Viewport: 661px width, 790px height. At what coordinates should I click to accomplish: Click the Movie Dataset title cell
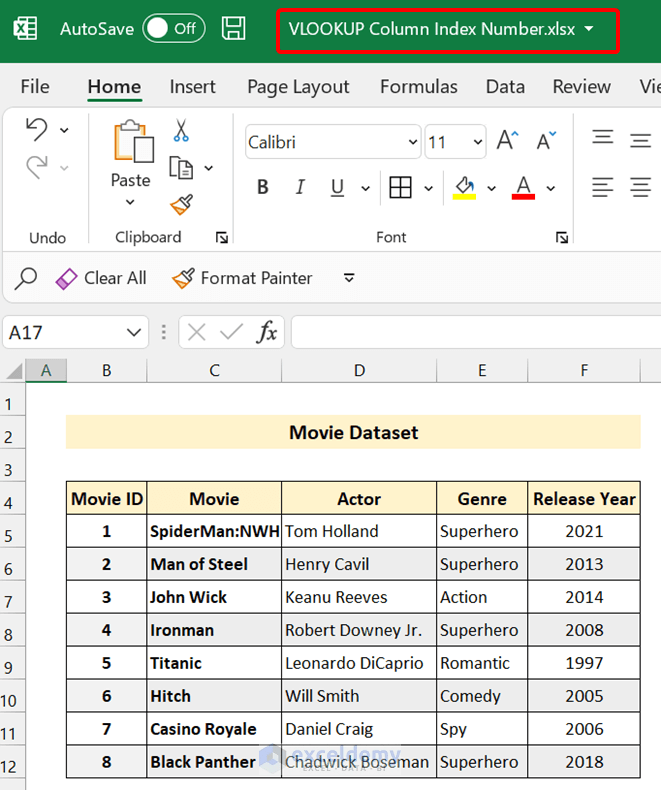[x=353, y=432]
